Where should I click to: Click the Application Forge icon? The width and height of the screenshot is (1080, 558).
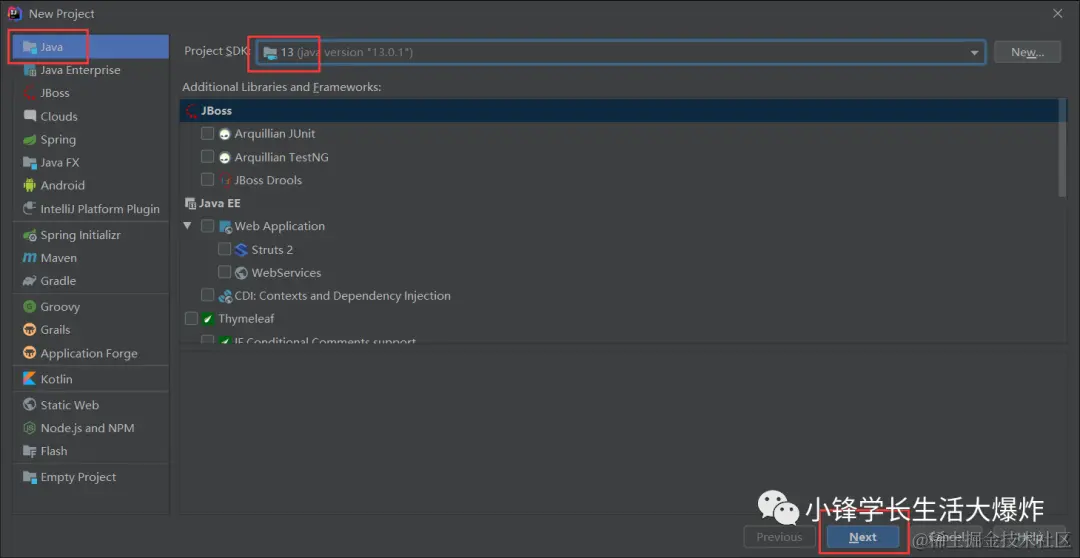pyautogui.click(x=30, y=353)
